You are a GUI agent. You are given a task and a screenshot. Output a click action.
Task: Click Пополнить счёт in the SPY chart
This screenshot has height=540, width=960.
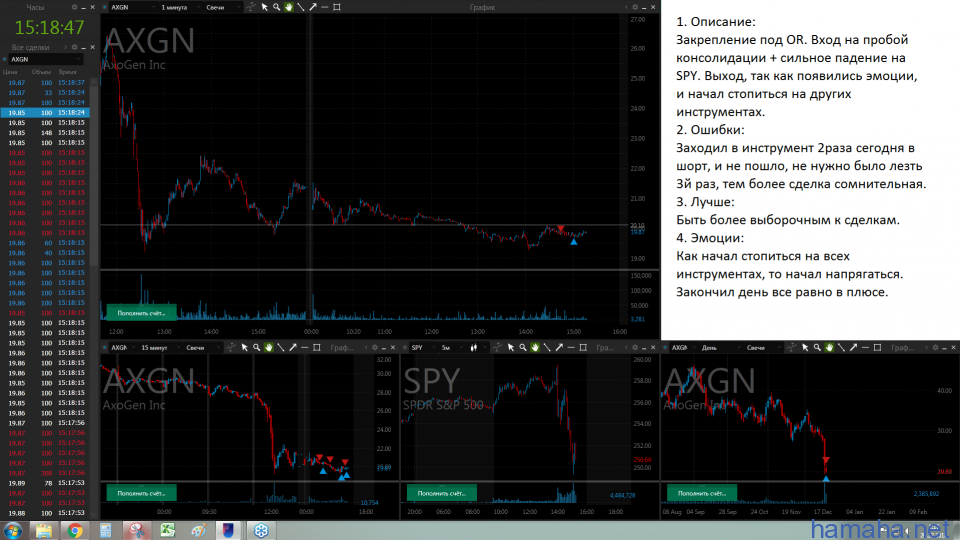pos(441,492)
